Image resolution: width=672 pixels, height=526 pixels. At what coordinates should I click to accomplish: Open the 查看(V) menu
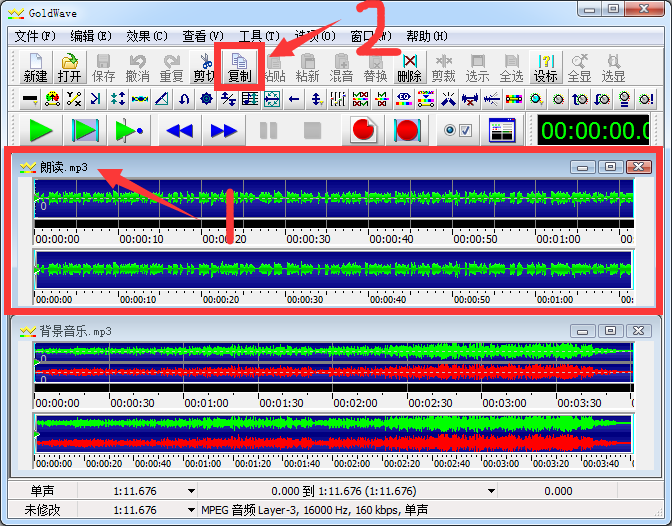point(203,36)
